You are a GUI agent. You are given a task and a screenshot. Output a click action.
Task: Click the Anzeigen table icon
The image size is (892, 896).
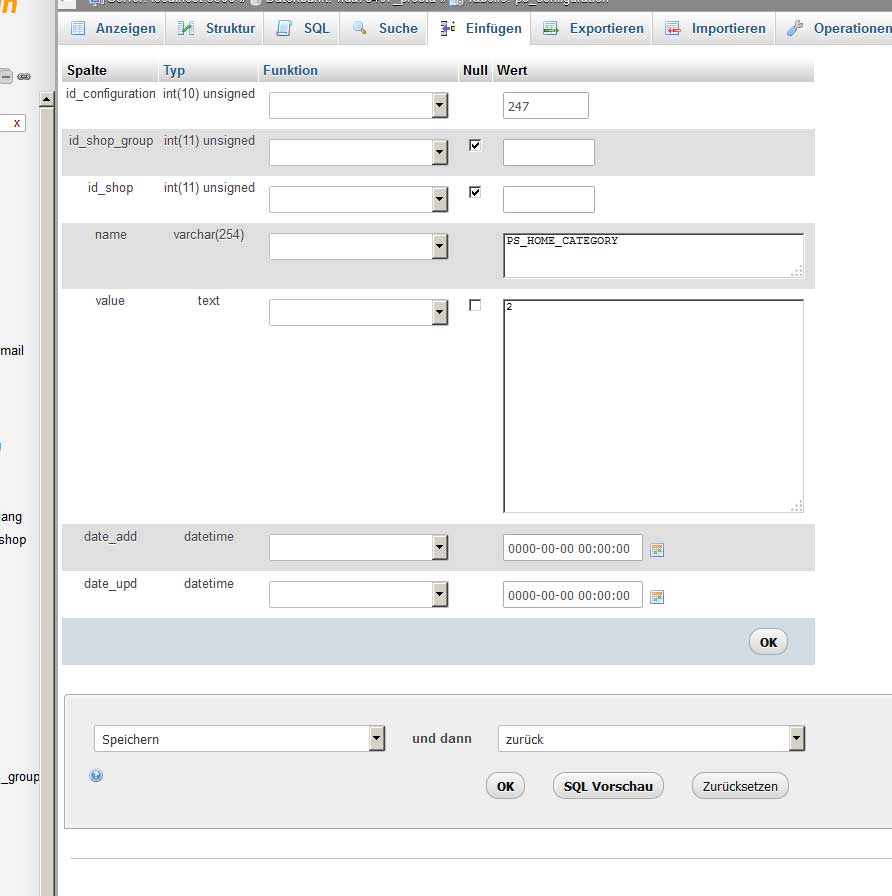(x=78, y=28)
